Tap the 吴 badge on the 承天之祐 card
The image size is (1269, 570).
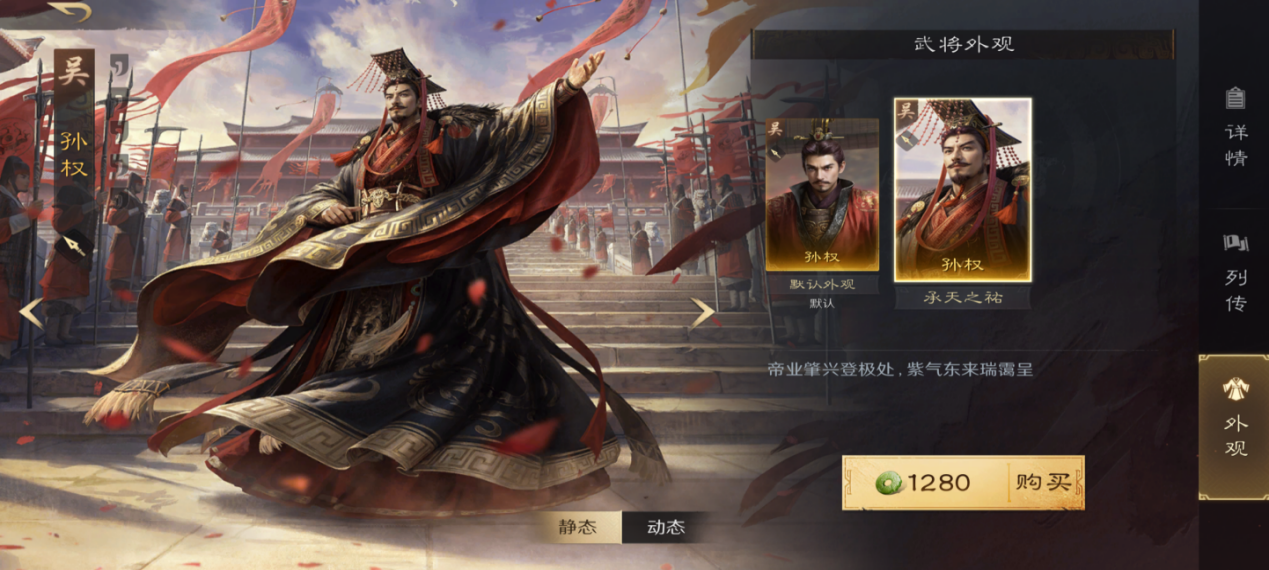point(906,111)
